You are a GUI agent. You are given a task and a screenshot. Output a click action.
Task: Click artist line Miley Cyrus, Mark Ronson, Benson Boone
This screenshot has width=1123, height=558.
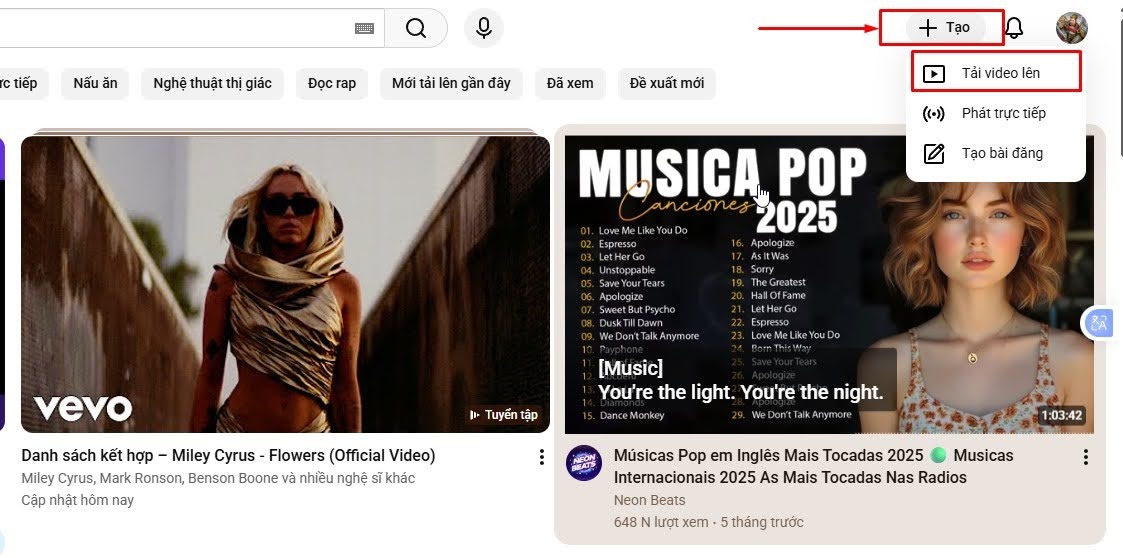[x=218, y=478]
